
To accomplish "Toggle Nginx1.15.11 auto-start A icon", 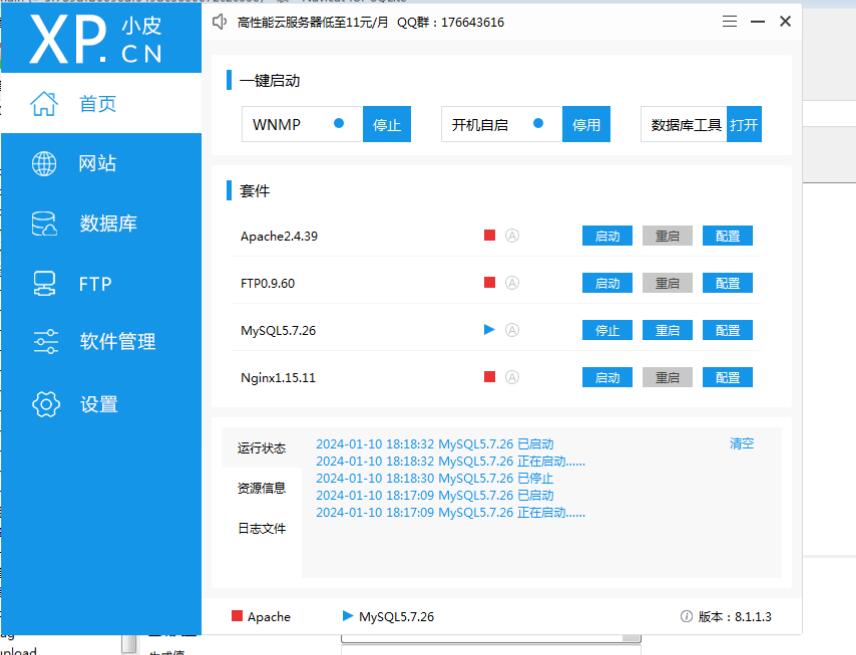I will [x=512, y=377].
